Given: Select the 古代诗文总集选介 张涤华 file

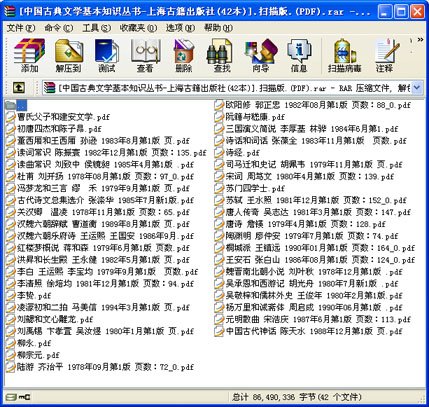Looking at the screenshot, I should [100, 201].
